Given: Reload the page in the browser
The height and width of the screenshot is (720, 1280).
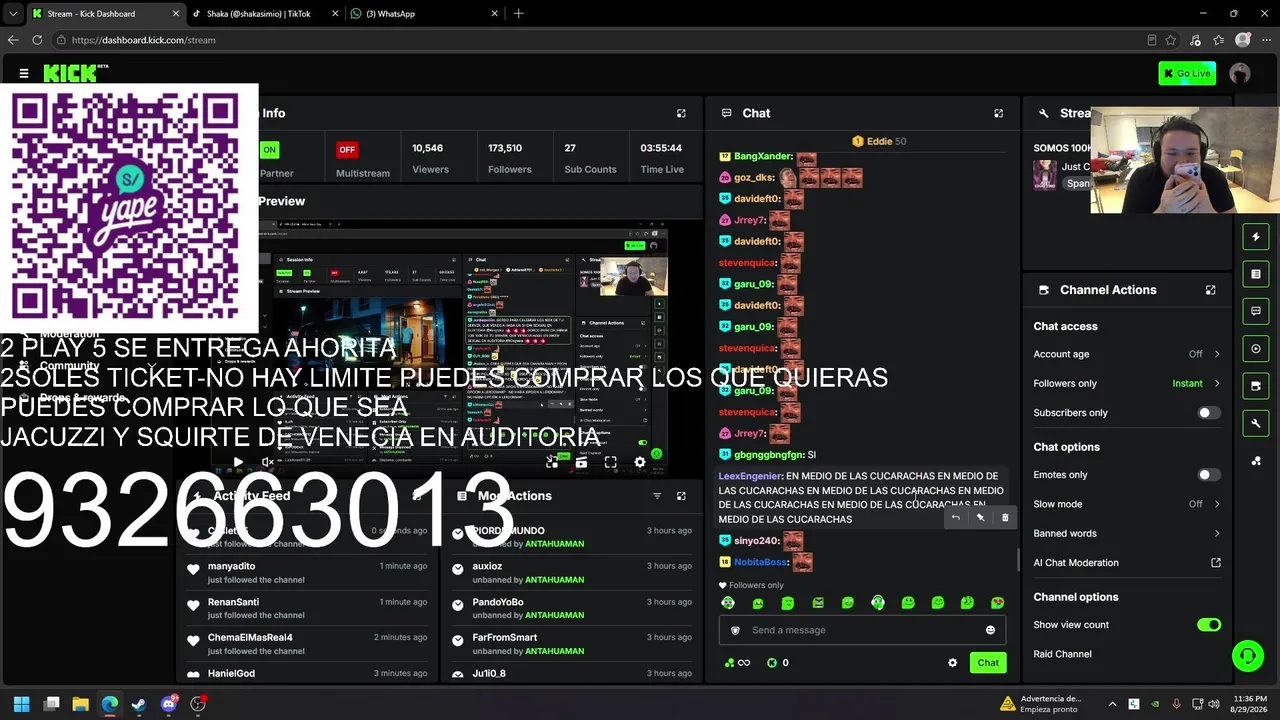Looking at the screenshot, I should [x=37, y=40].
